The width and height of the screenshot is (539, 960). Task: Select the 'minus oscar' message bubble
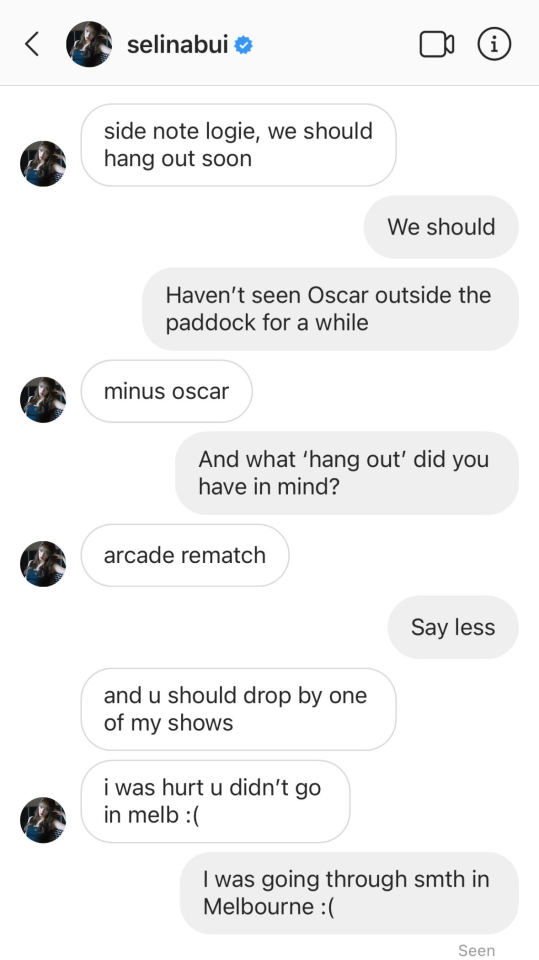click(167, 391)
